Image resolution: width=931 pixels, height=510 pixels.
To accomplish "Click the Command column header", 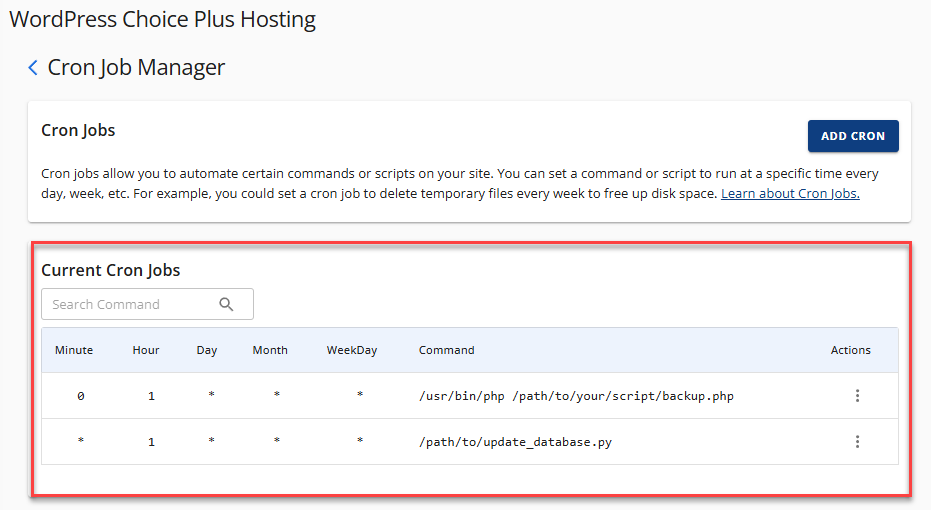I will click(446, 350).
